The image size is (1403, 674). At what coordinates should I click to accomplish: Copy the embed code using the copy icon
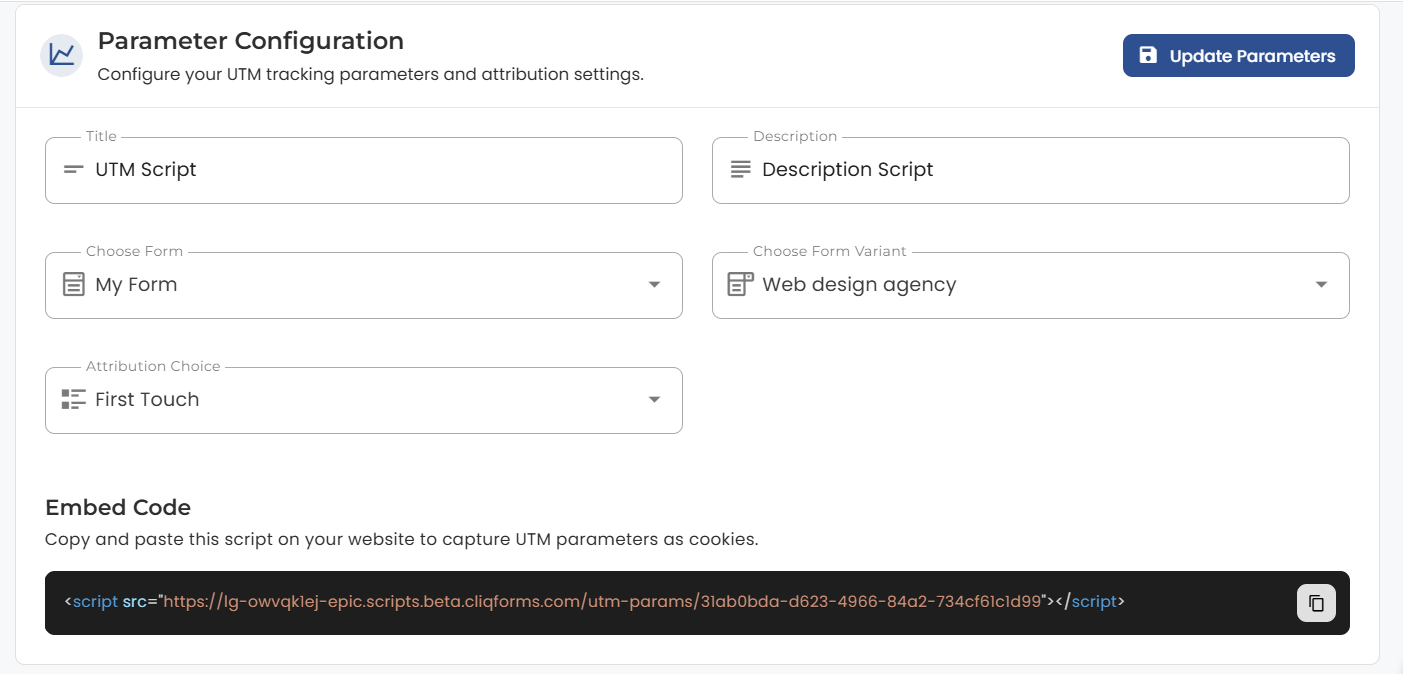coord(1316,603)
